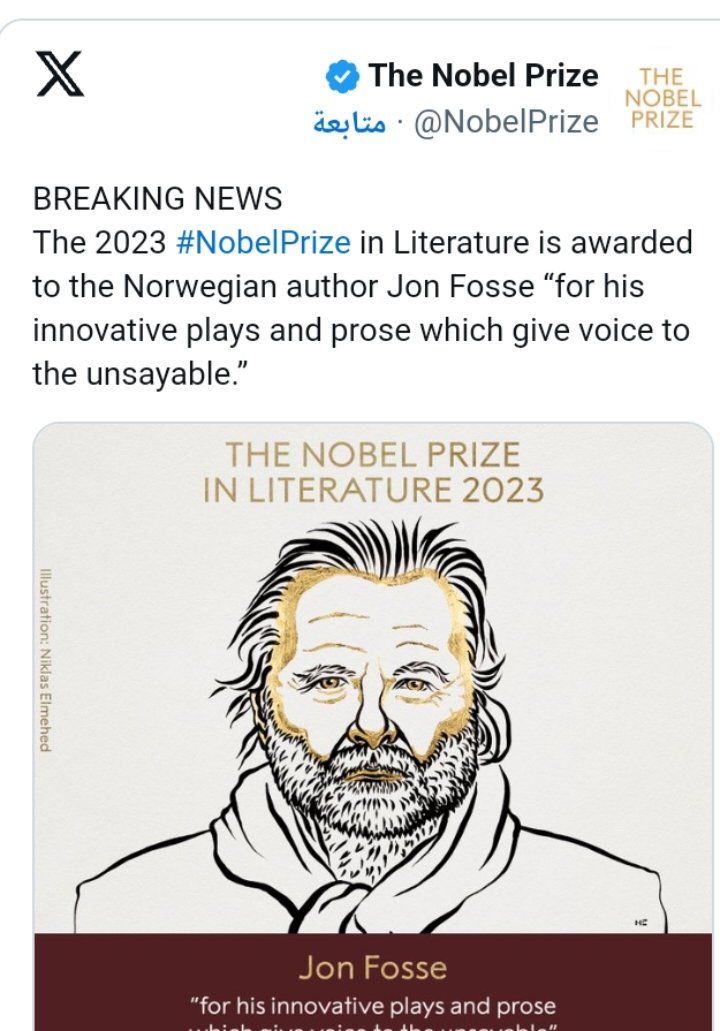Click the "Illustration: Niklas Elmehed" credit

[x=45, y=660]
